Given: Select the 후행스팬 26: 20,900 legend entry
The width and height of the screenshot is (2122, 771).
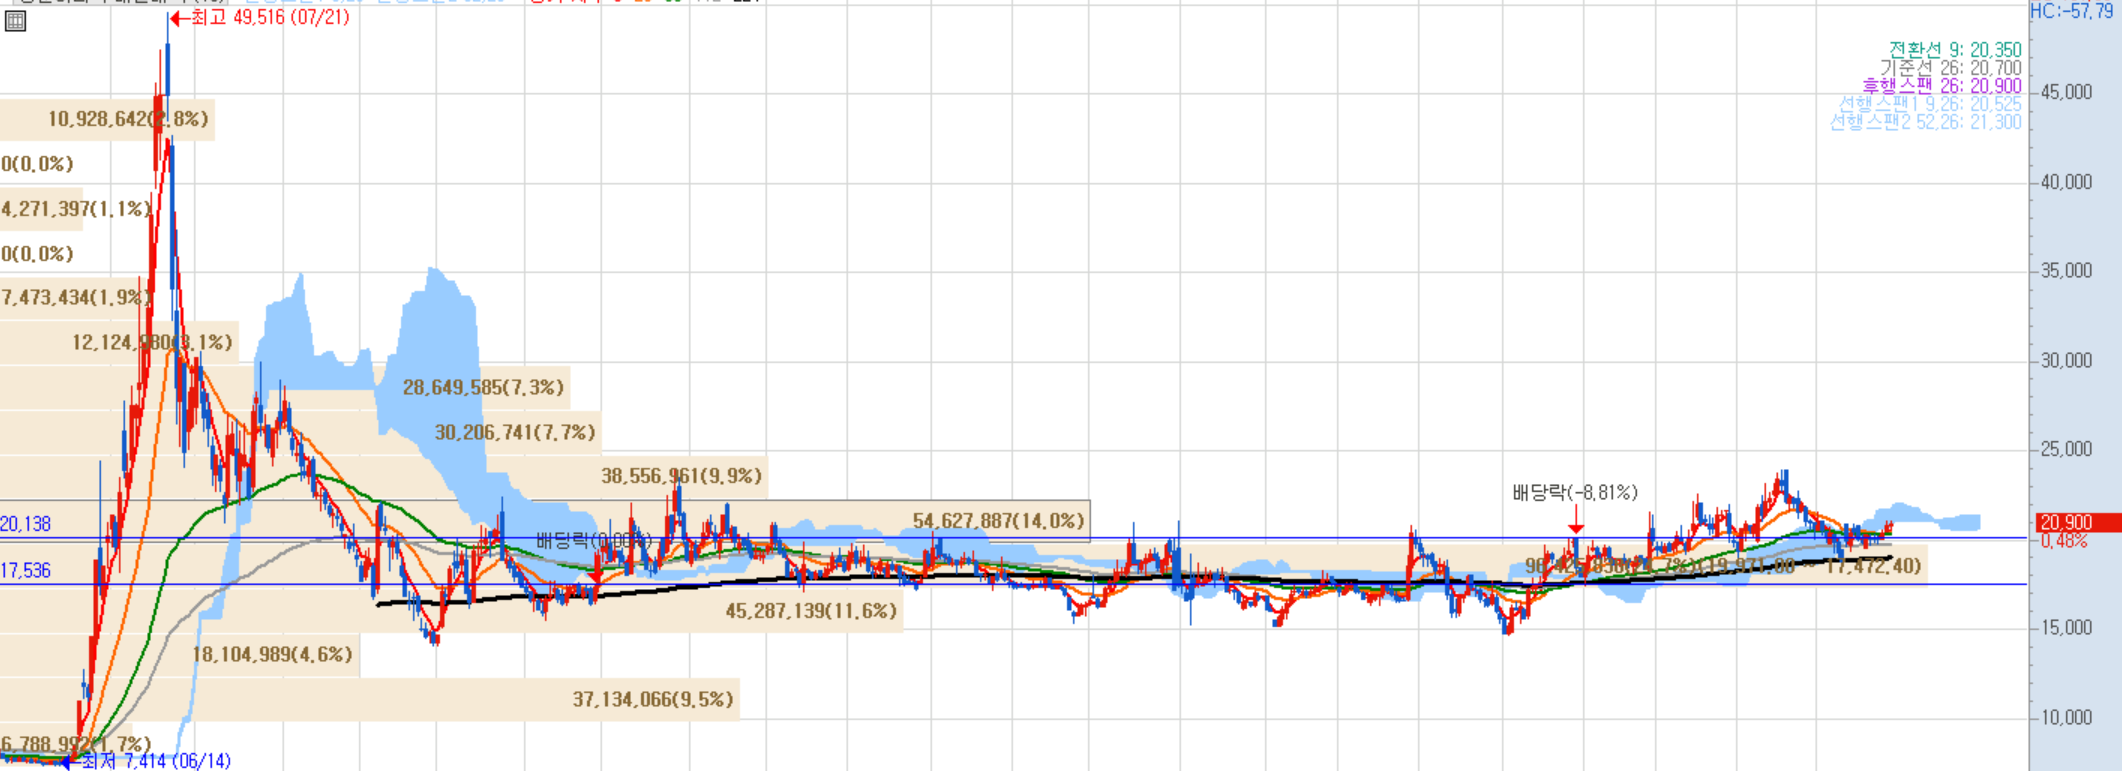Looking at the screenshot, I should click(1942, 86).
